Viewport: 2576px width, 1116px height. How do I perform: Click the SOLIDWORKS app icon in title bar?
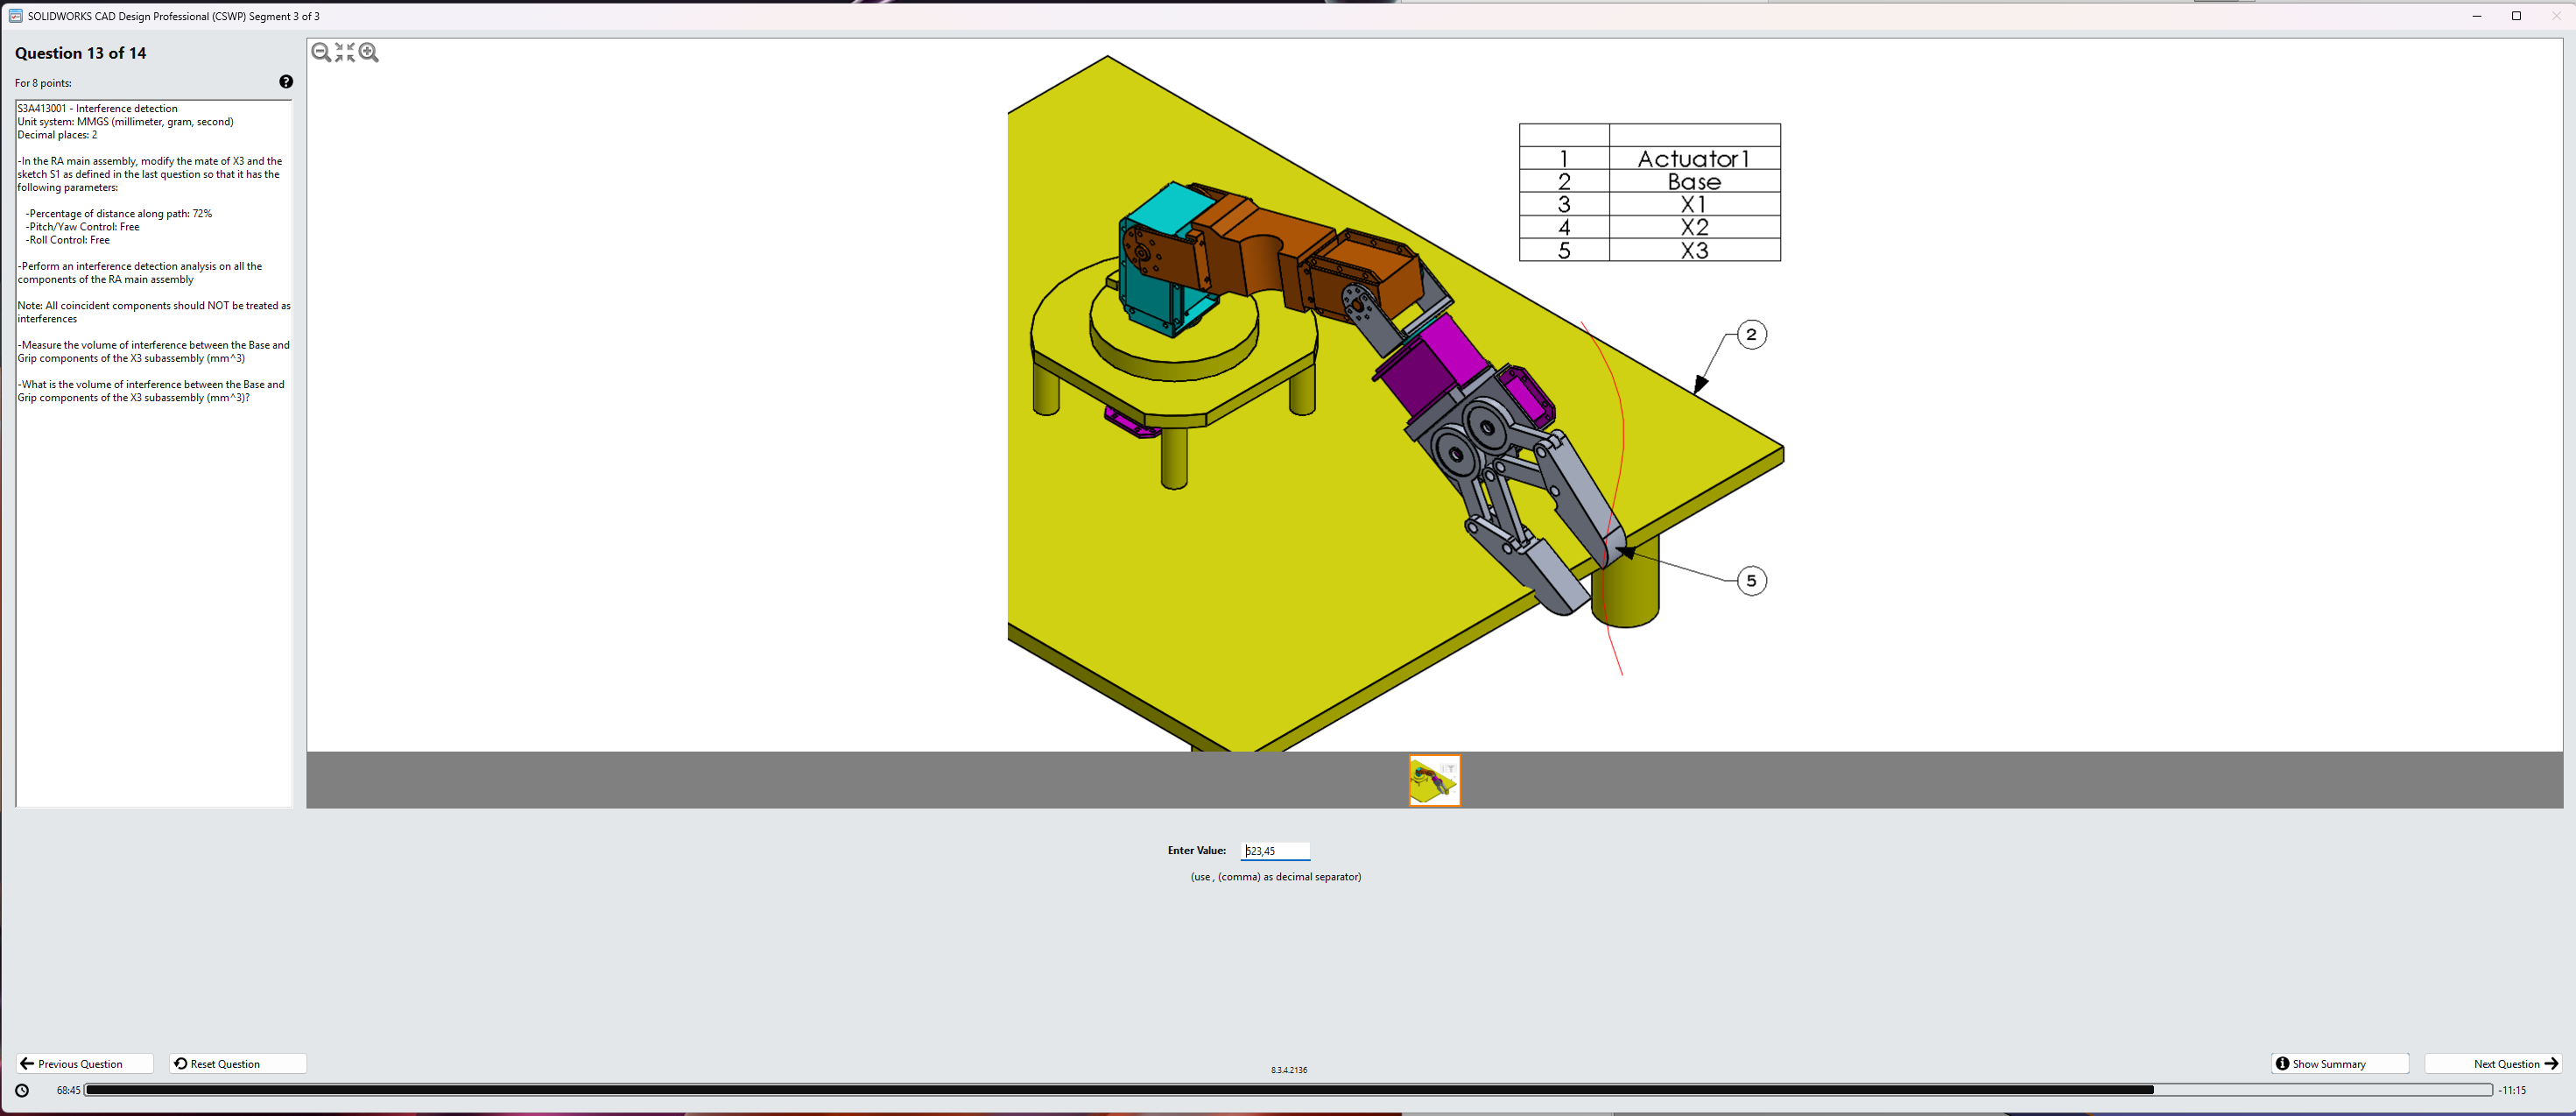[15, 16]
